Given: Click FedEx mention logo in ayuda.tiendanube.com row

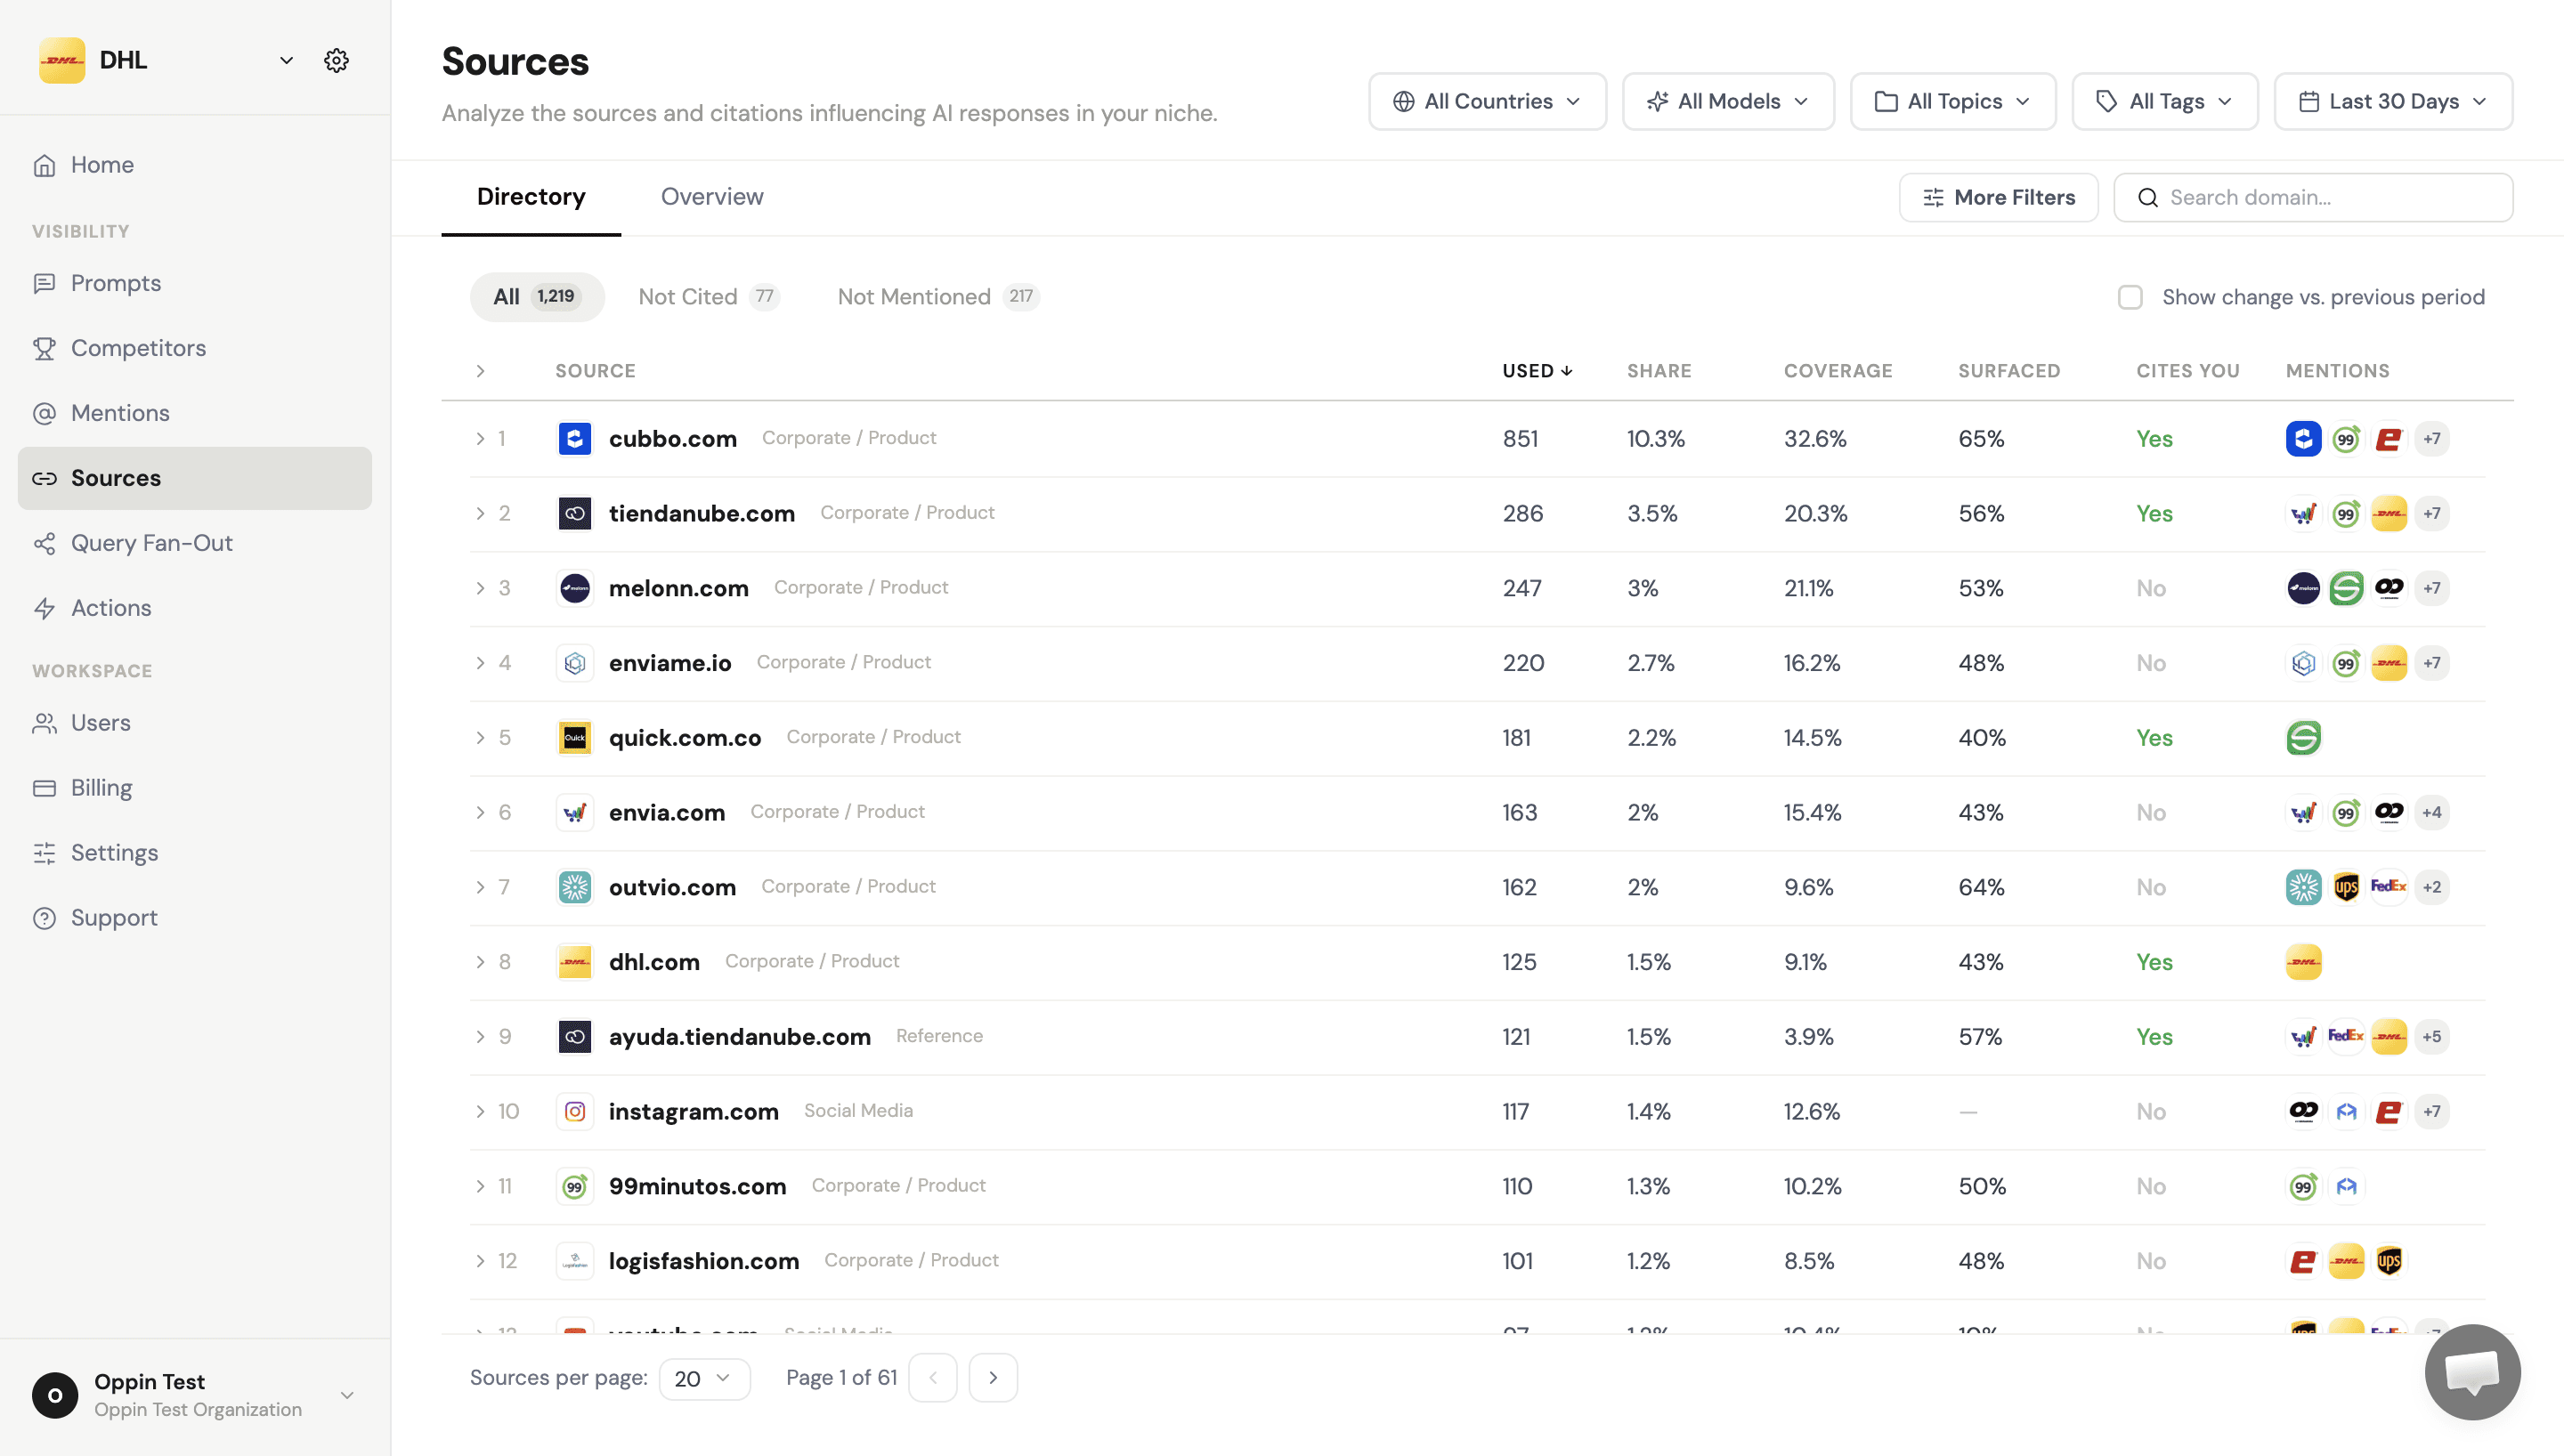Looking at the screenshot, I should [x=2346, y=1036].
